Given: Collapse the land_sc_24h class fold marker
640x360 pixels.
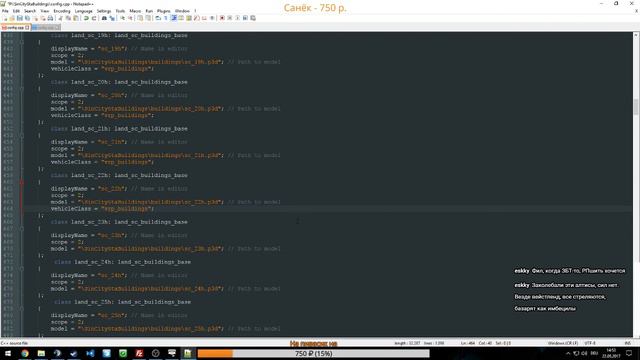Looking at the screenshot, I should (22, 269).
